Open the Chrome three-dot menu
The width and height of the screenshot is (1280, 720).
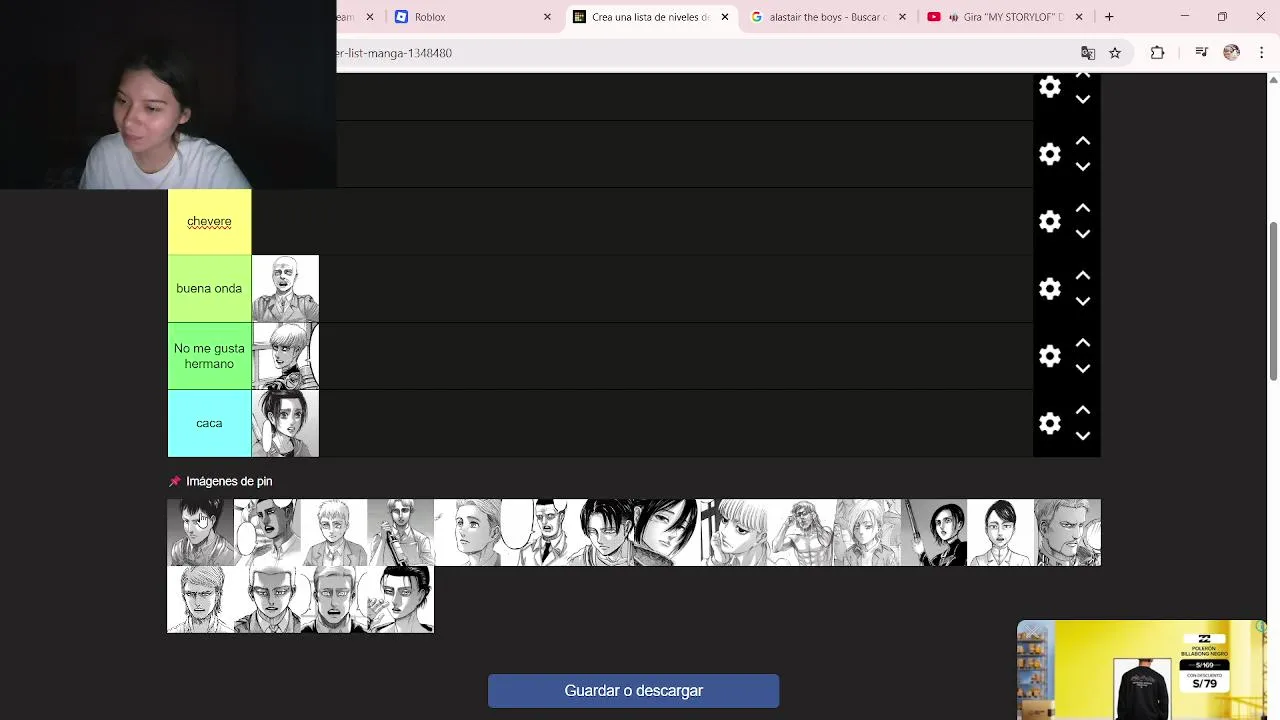(1262, 53)
